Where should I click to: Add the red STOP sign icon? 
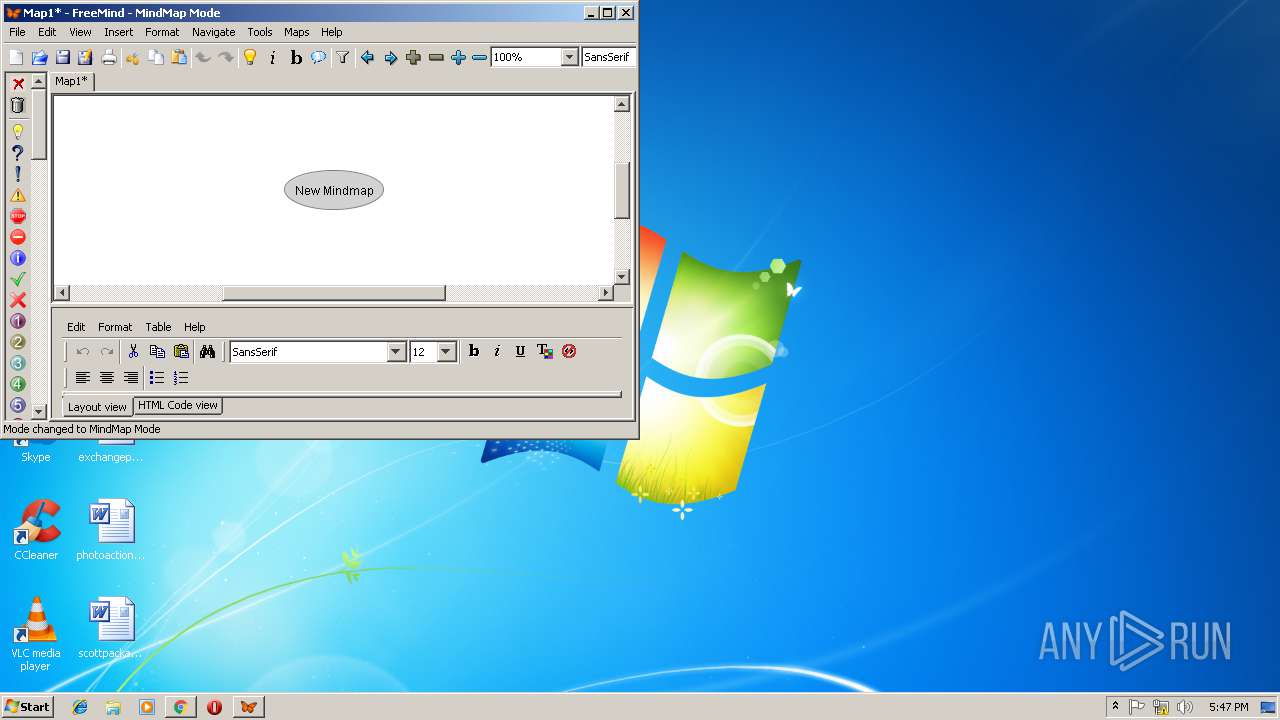(x=17, y=216)
